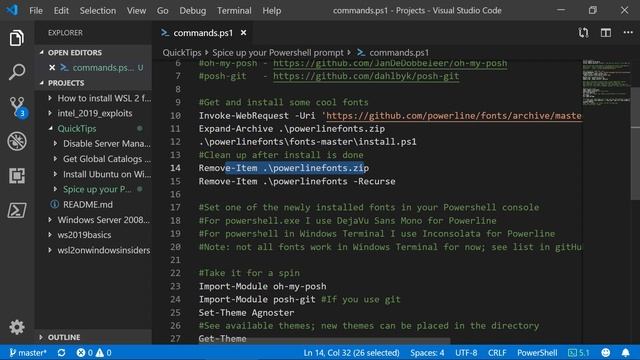
Task: Click the Ln 14, Col 32 cursor position
Action: [x=351, y=353]
